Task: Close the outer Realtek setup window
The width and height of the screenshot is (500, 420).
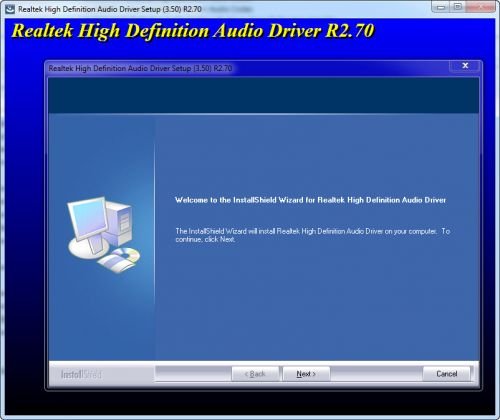Action: [x=481, y=7]
